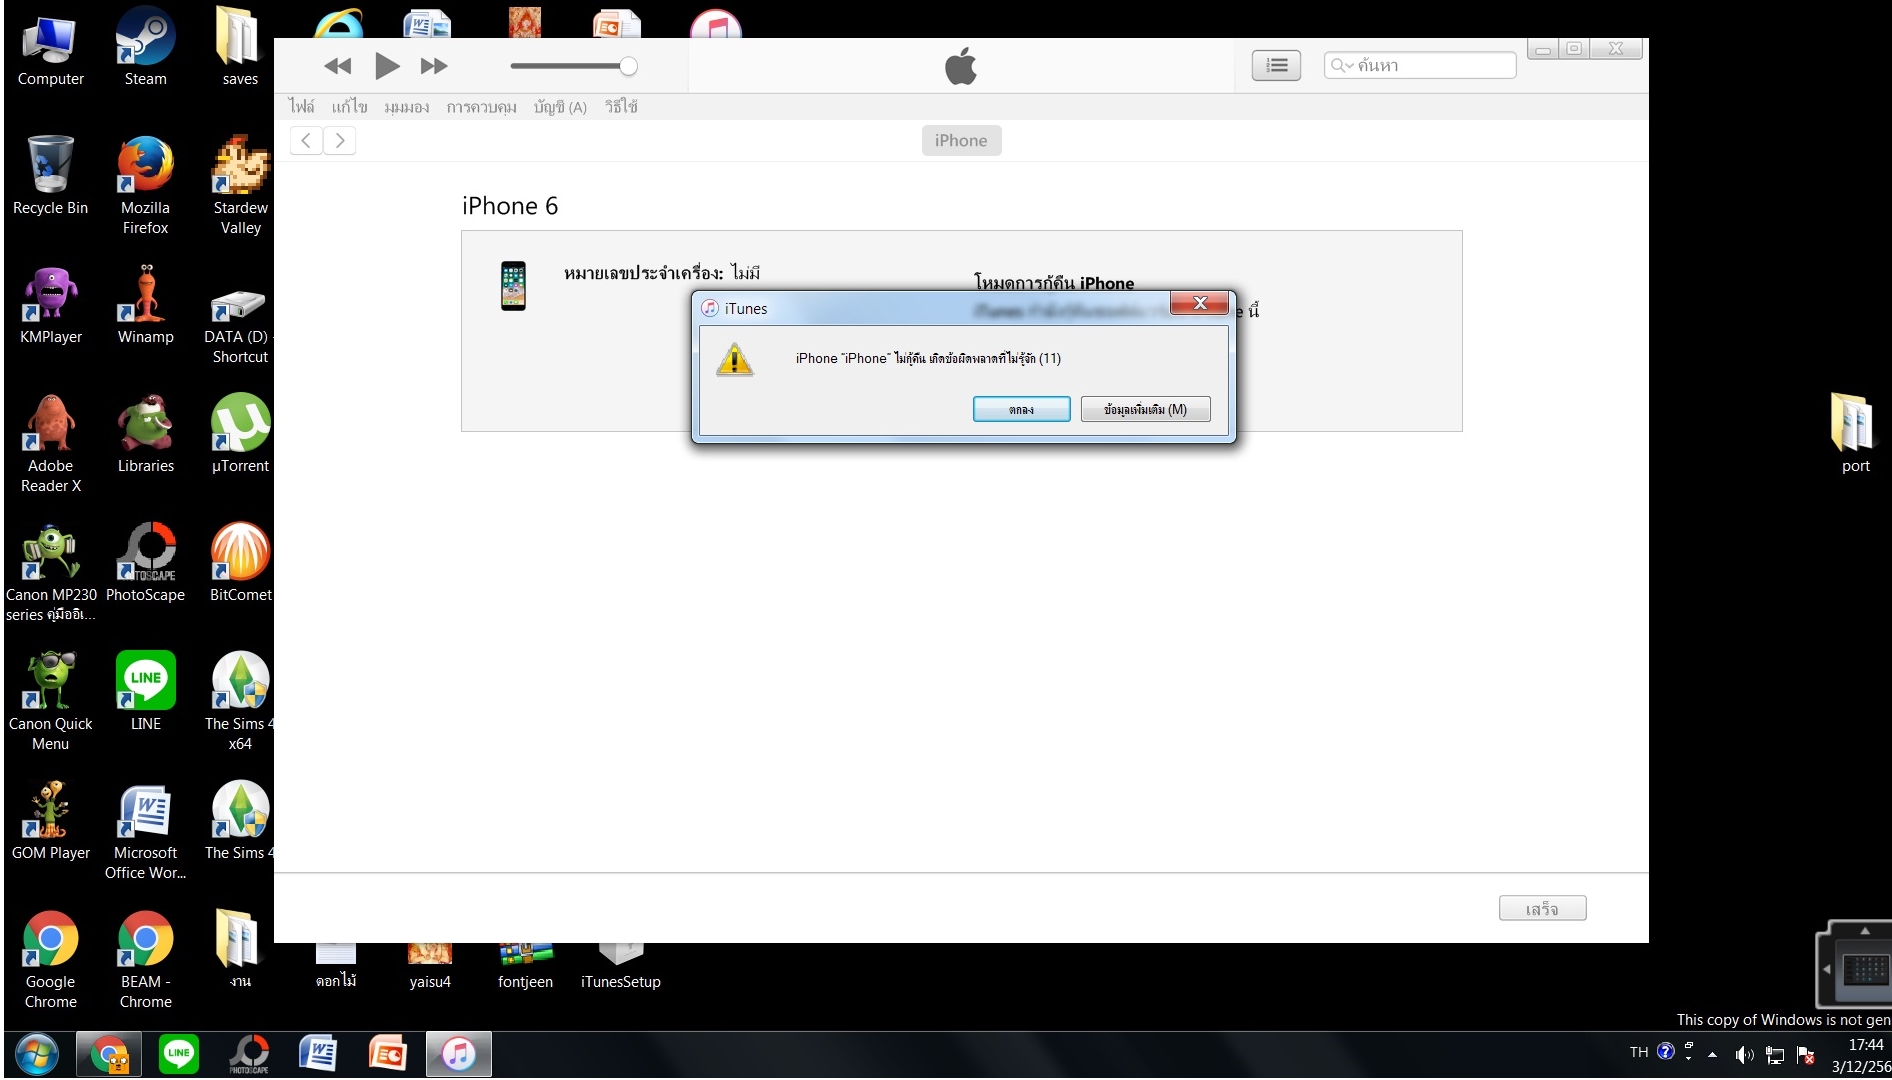Screen dimensions: 1892x1080
Task: Open the ไฟล์ menu
Action: [301, 107]
